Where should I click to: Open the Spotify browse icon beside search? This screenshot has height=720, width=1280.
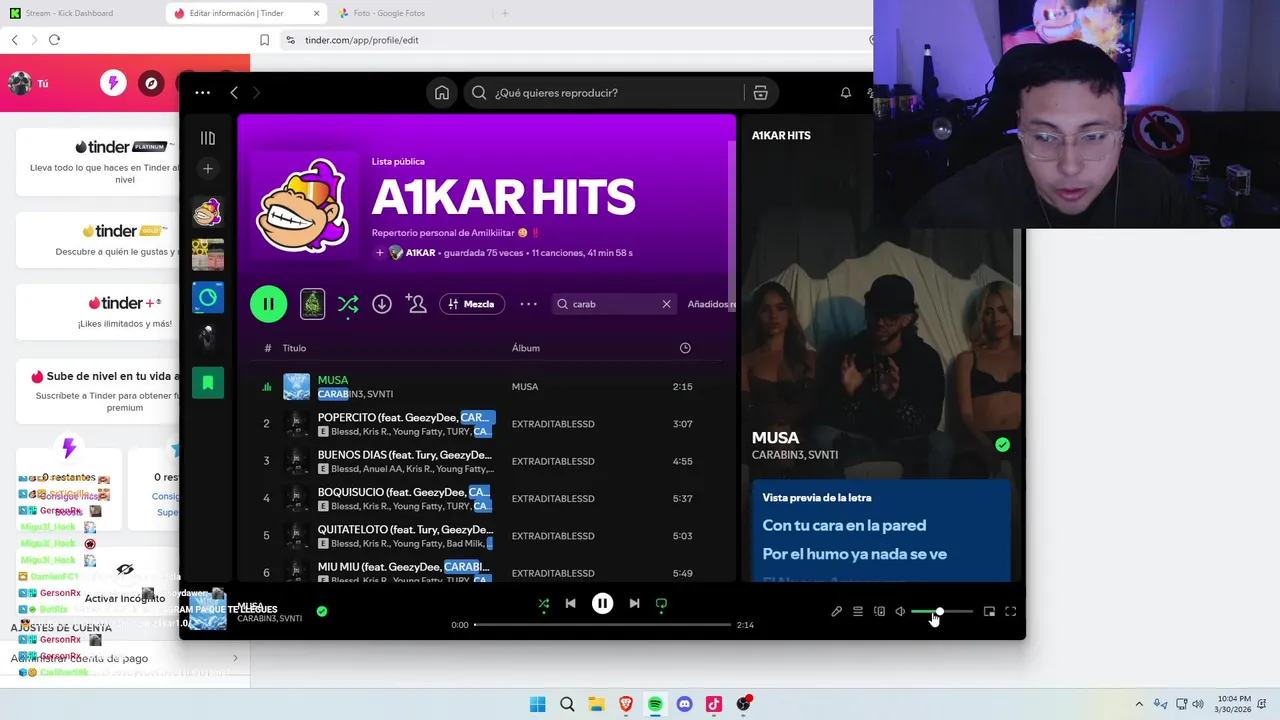pyautogui.click(x=760, y=93)
